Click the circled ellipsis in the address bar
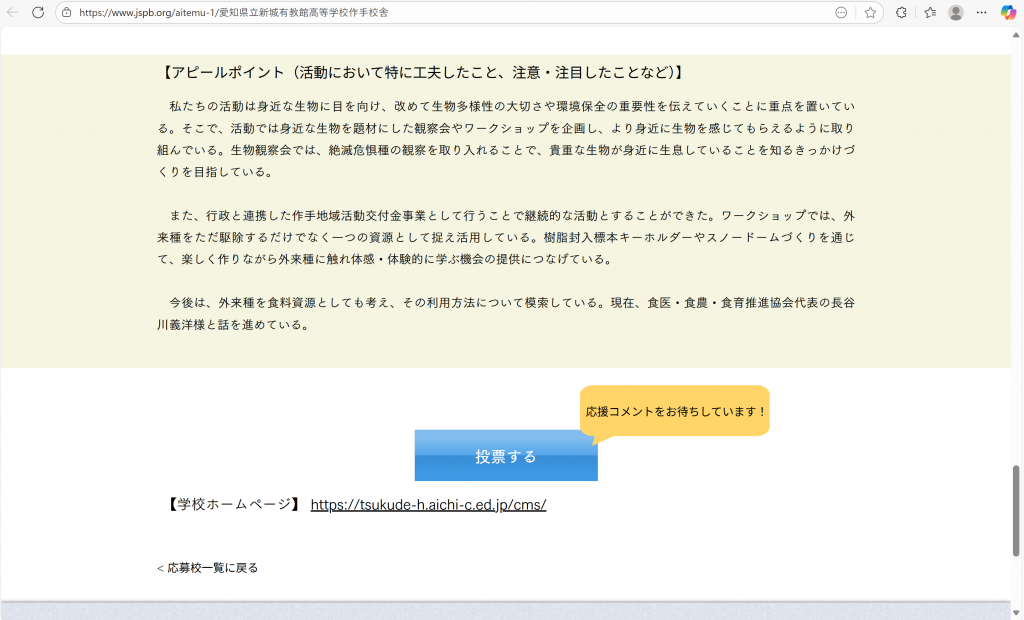 (x=841, y=13)
